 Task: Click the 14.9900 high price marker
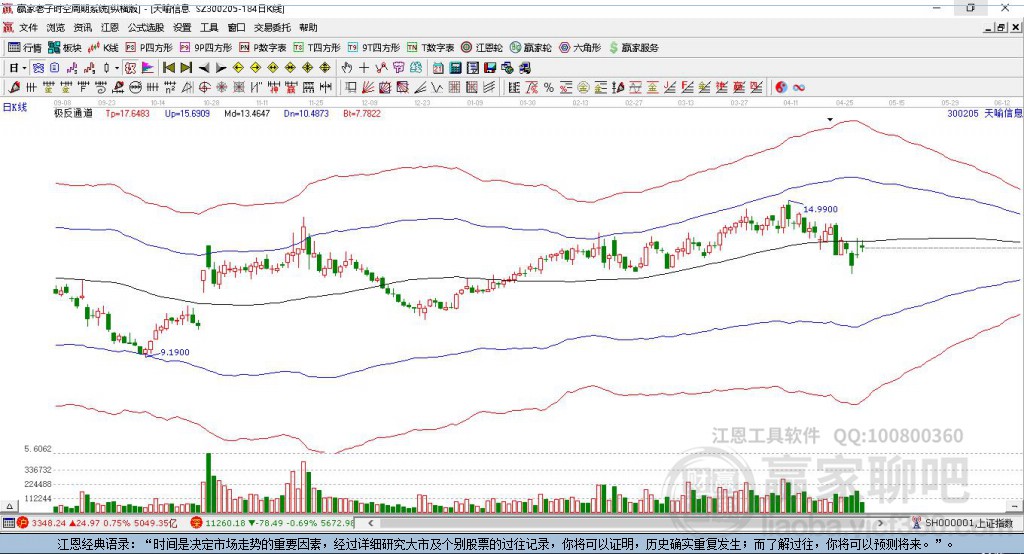point(820,209)
